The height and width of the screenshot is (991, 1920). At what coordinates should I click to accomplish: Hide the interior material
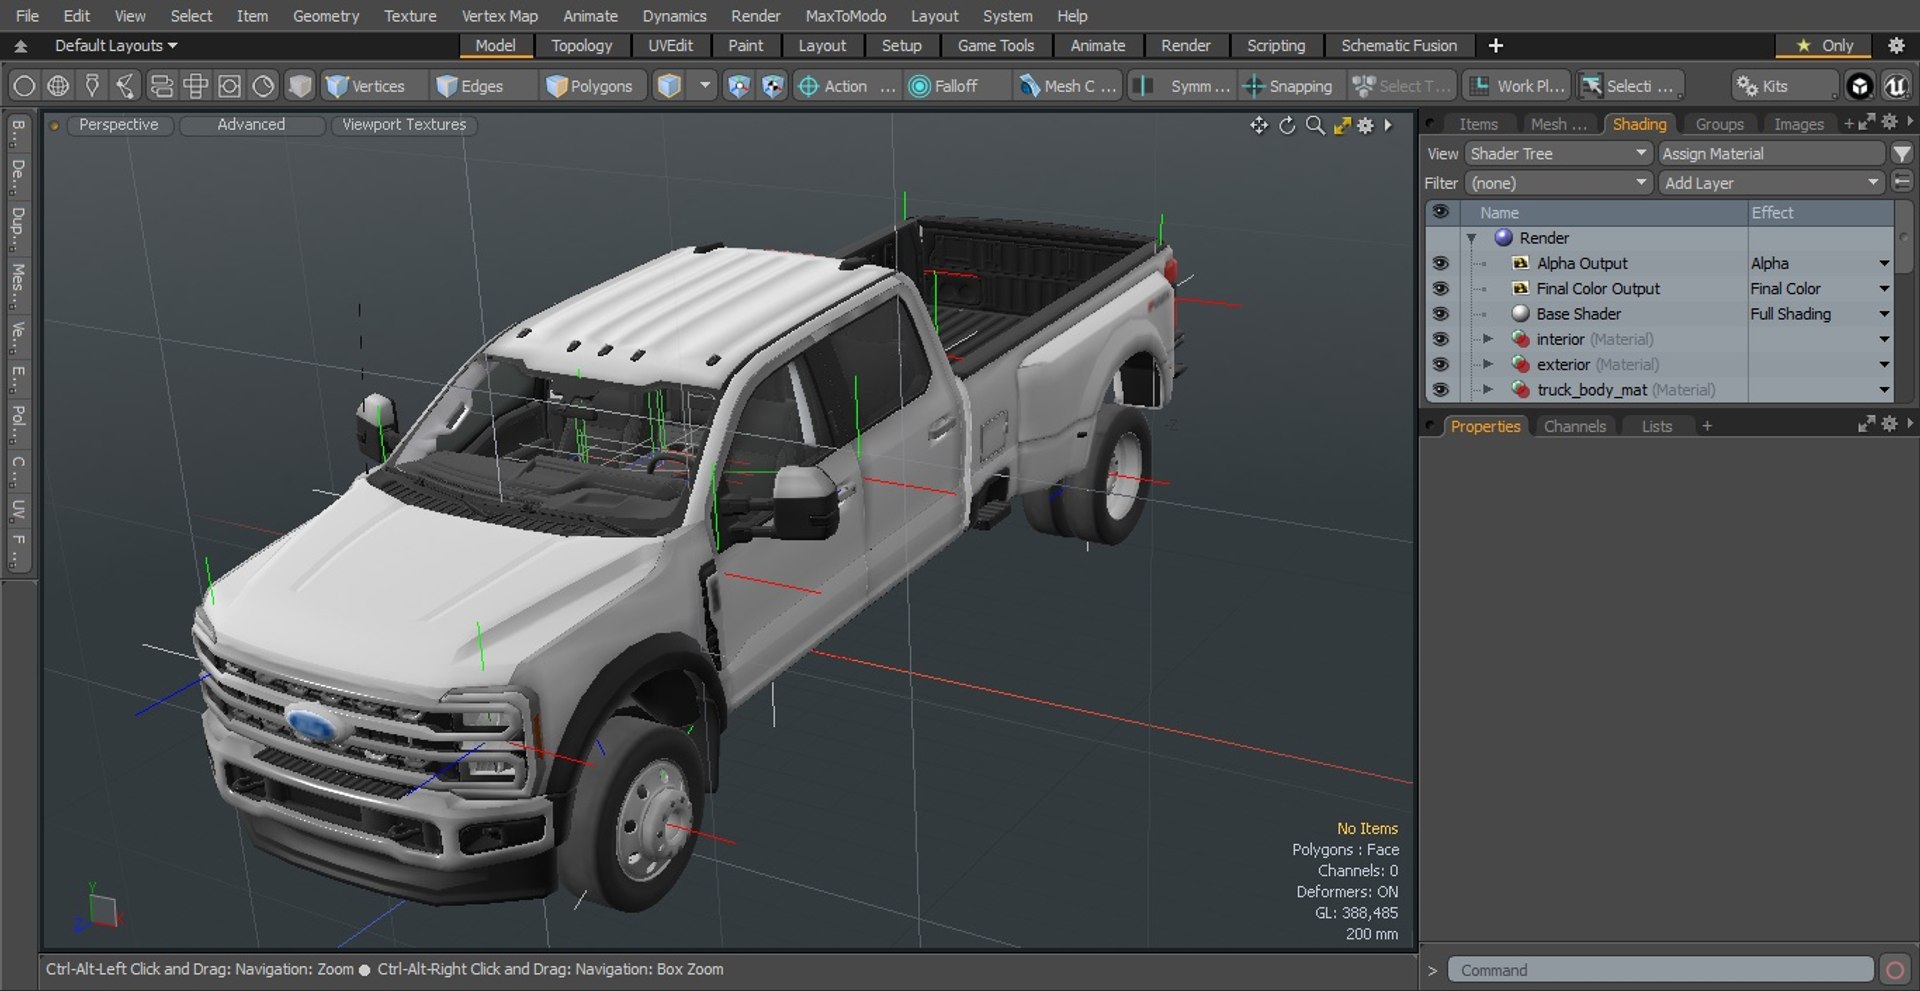(x=1440, y=339)
